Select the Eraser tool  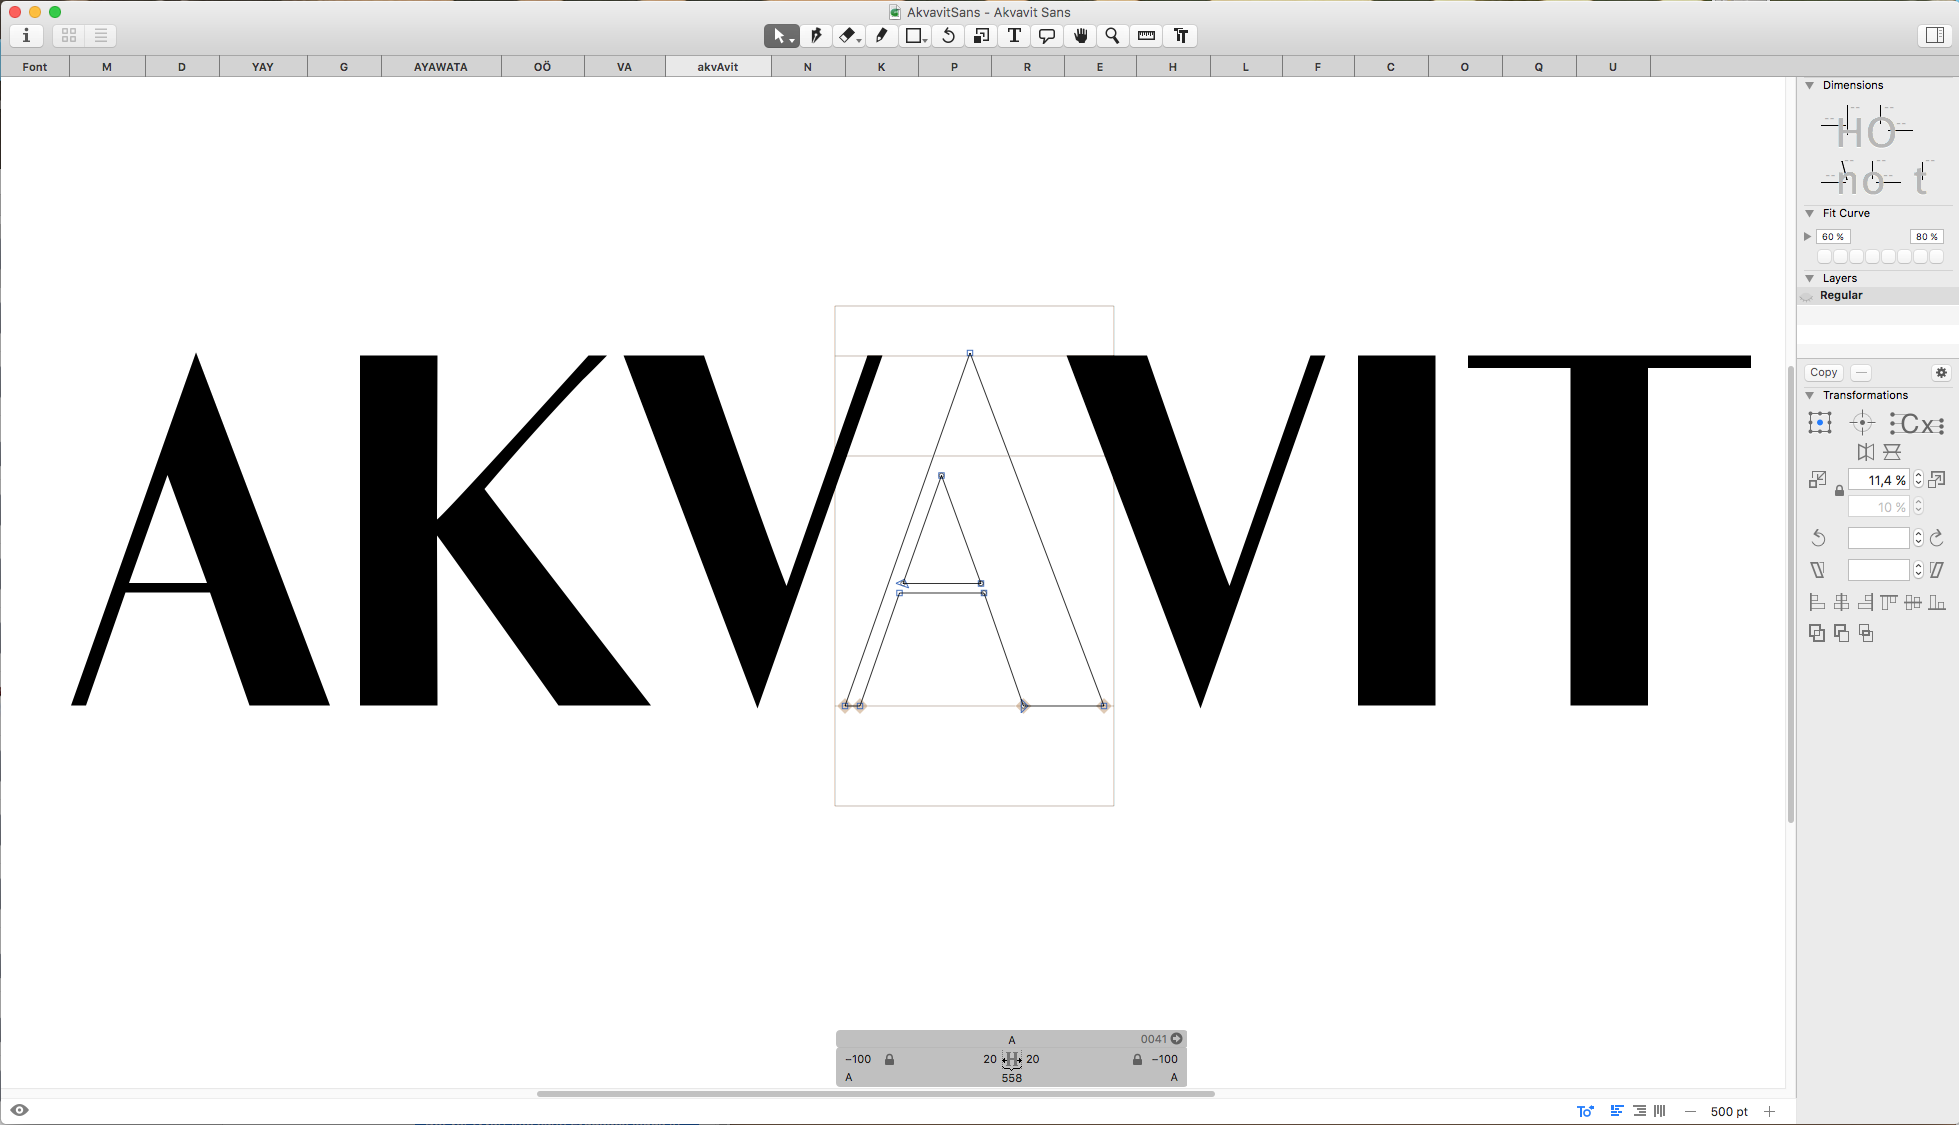(847, 36)
